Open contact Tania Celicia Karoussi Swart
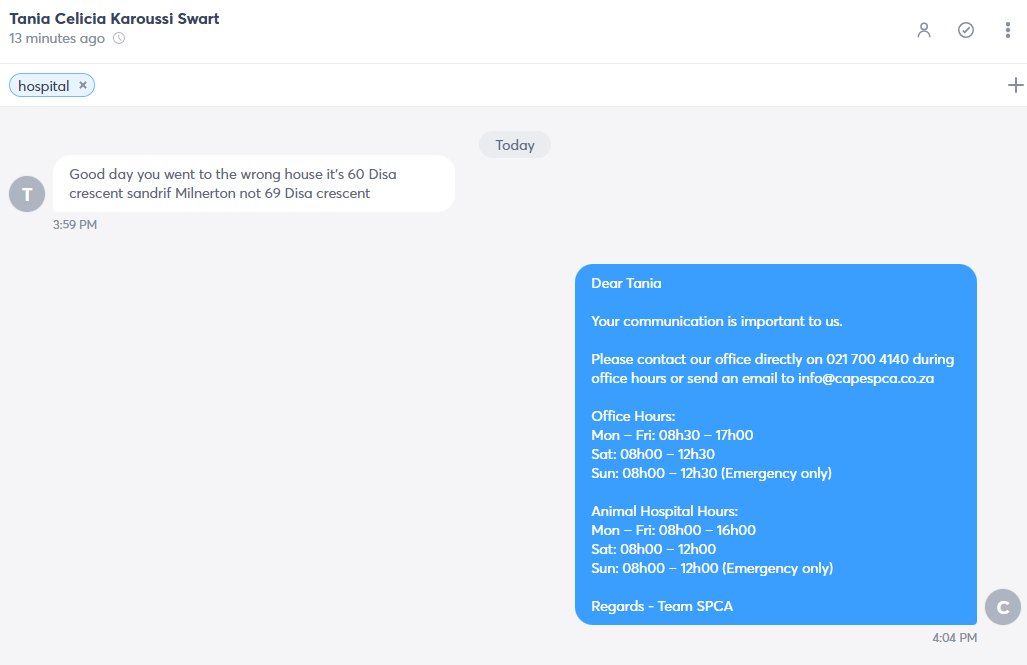Viewport: 1027px width, 665px height. click(x=114, y=18)
